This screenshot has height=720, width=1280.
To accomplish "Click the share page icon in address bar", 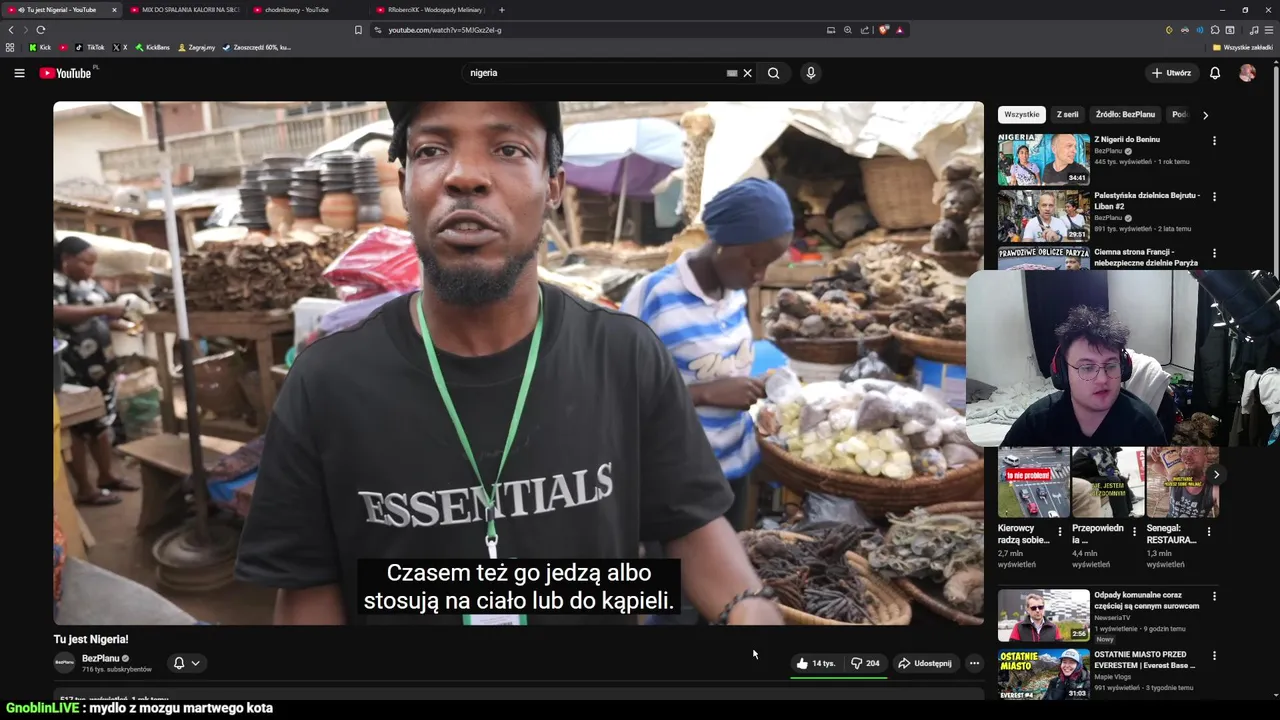I will pyautogui.click(x=865, y=30).
